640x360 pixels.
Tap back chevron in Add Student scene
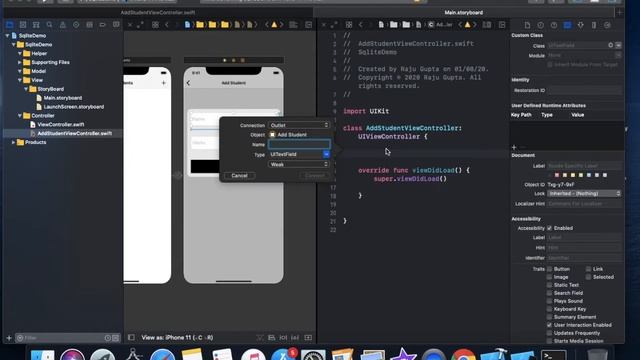click(x=188, y=83)
